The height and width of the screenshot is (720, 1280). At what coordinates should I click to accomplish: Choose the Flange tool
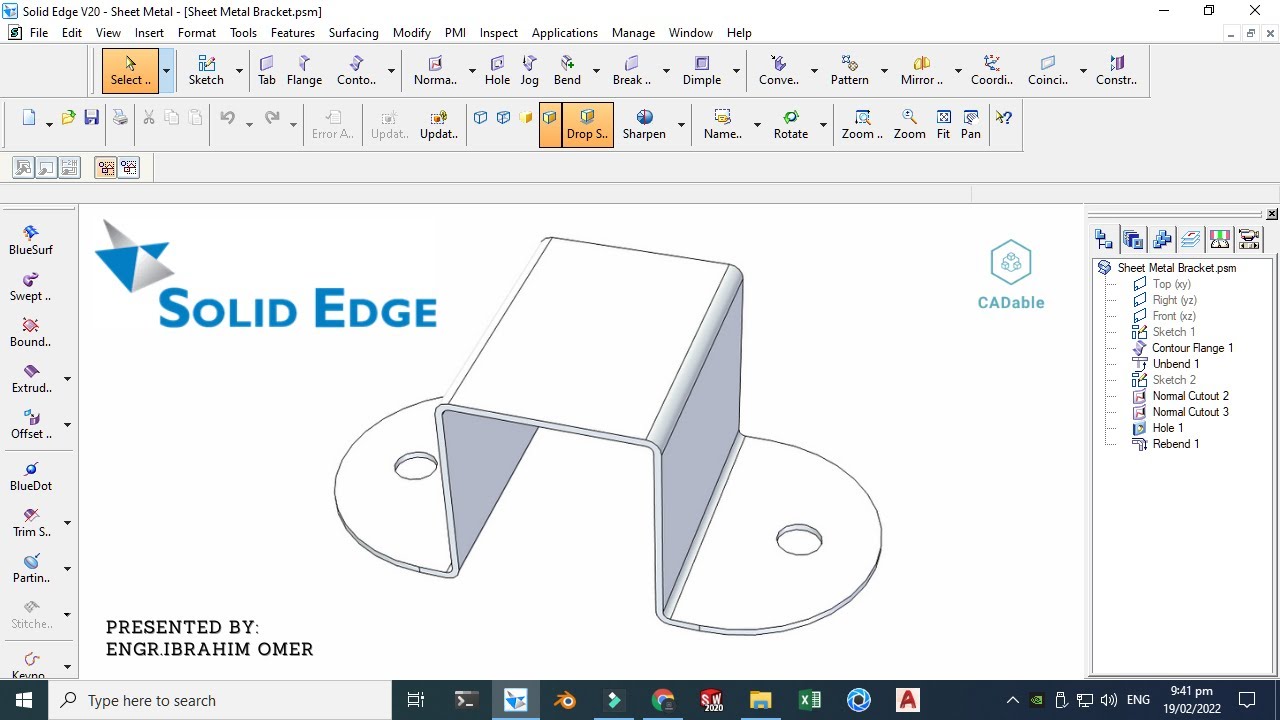(x=304, y=71)
